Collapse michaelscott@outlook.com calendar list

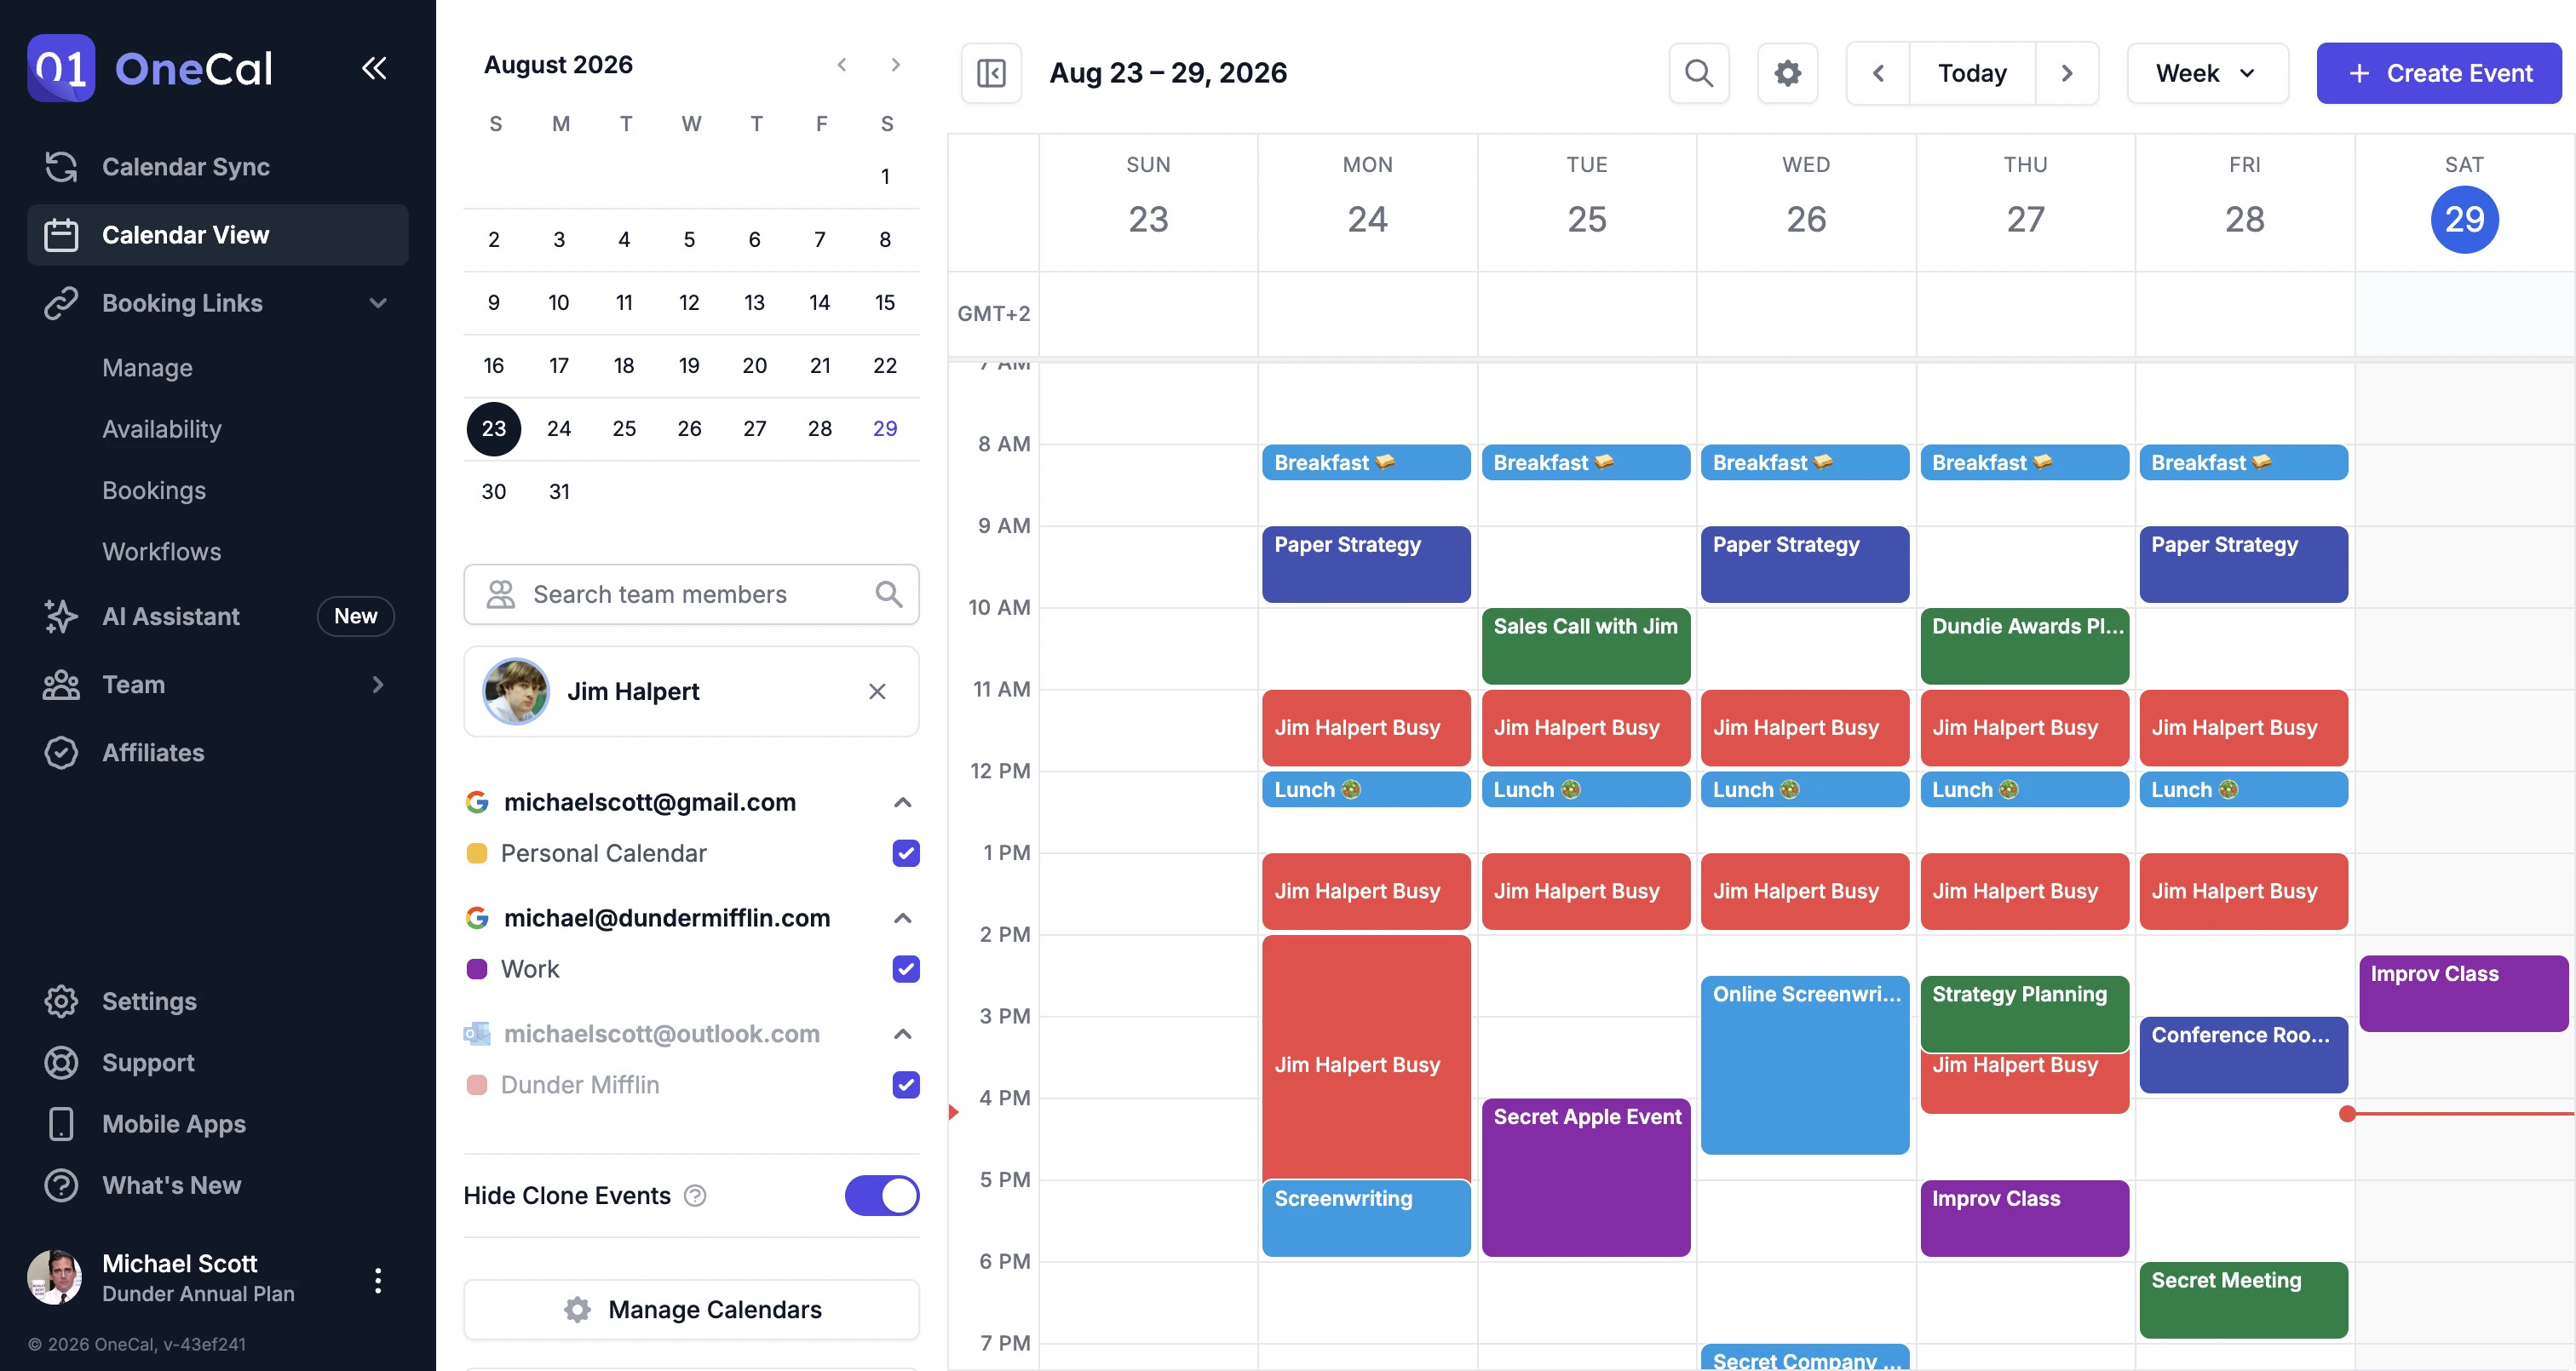point(902,1034)
